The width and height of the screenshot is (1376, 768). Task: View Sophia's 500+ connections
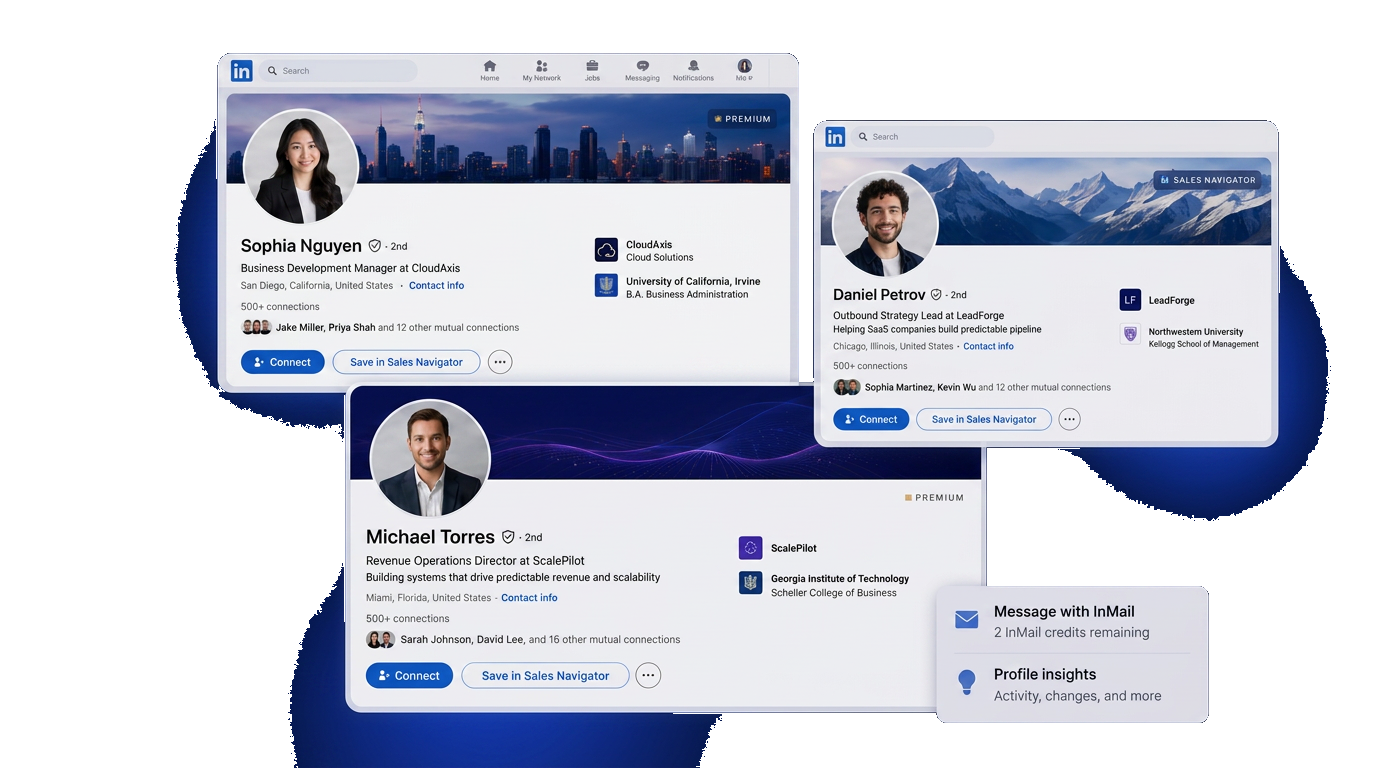280,307
